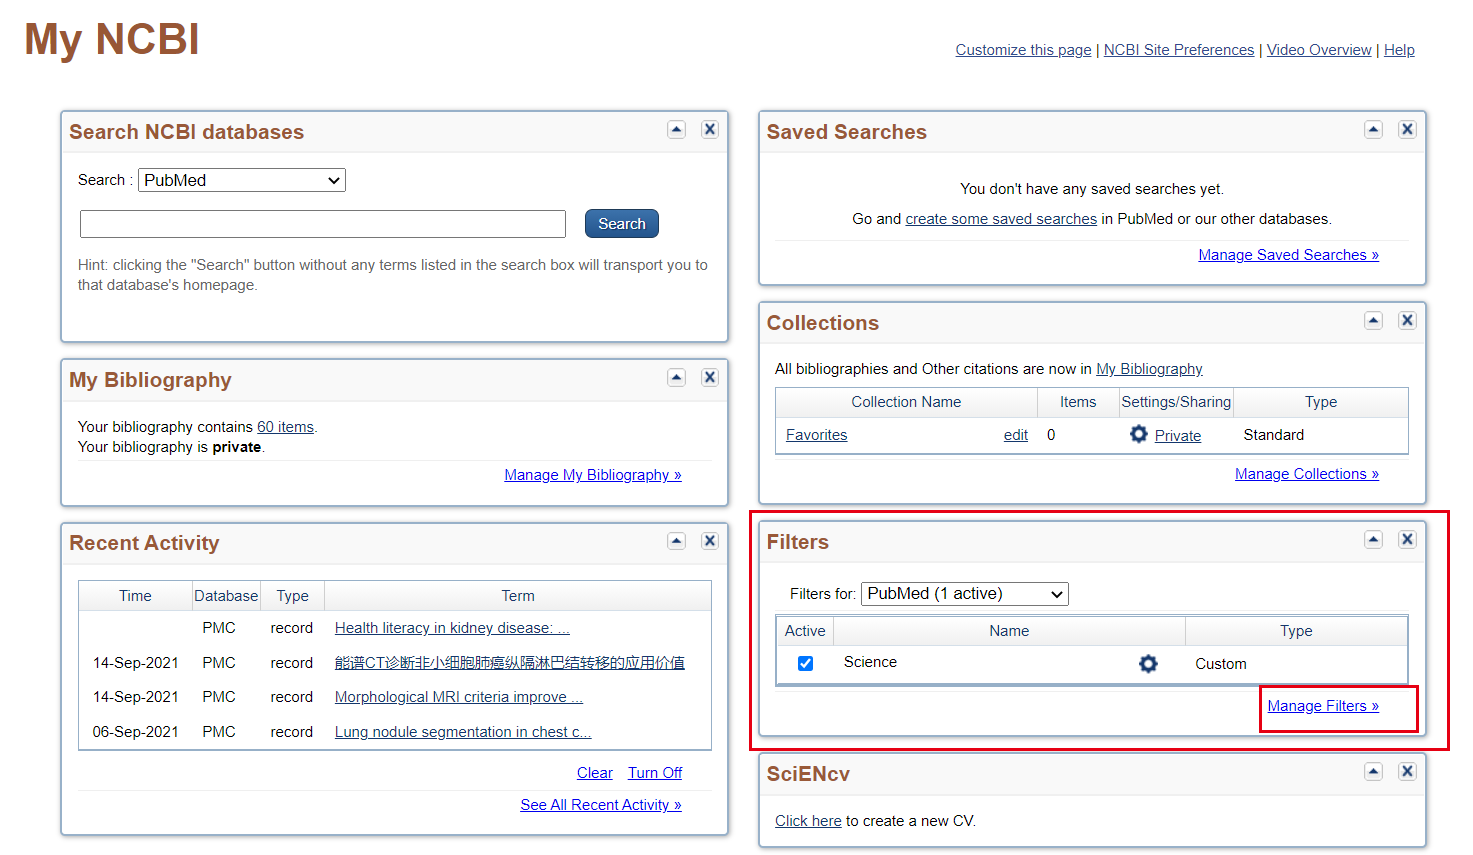The width and height of the screenshot is (1473, 855).
Task: Toggle the Private setting on Favorites
Action: click(x=1177, y=435)
